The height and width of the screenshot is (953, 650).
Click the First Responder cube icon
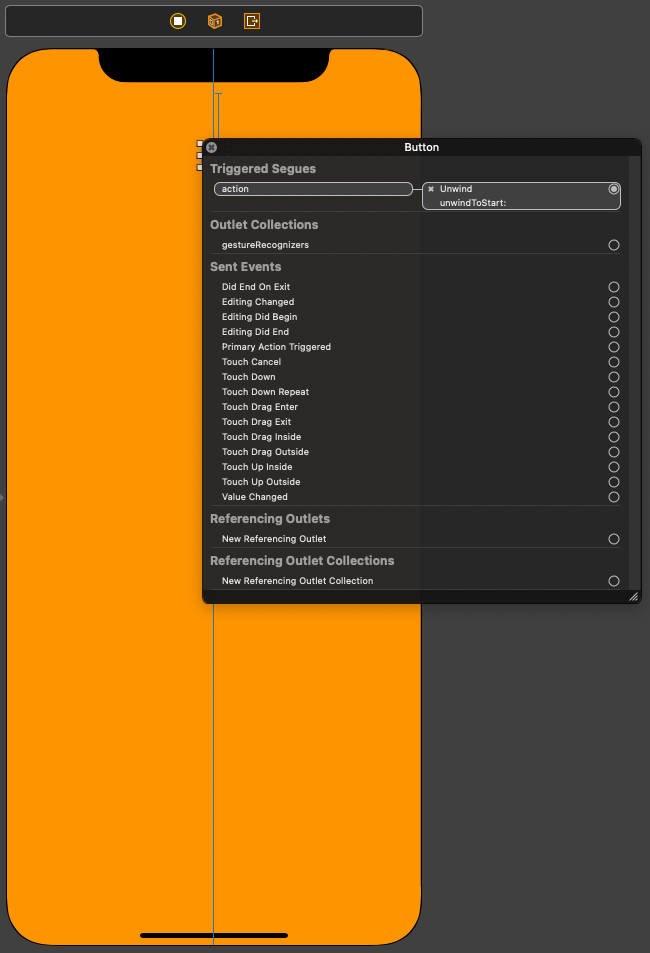[x=215, y=21]
